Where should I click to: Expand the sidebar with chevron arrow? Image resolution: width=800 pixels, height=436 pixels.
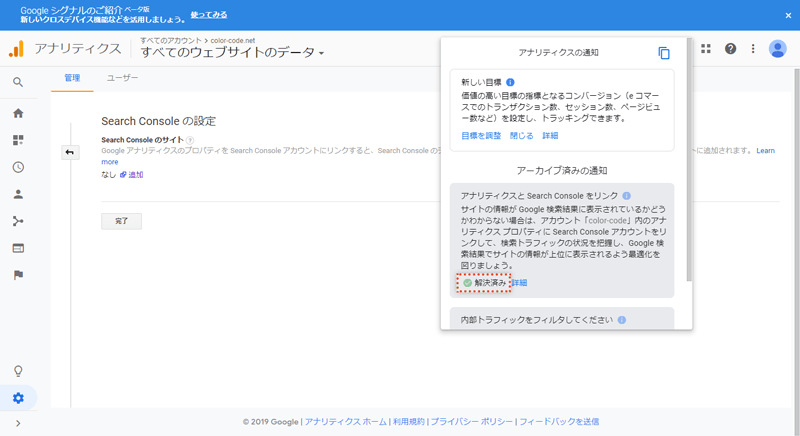[18, 423]
